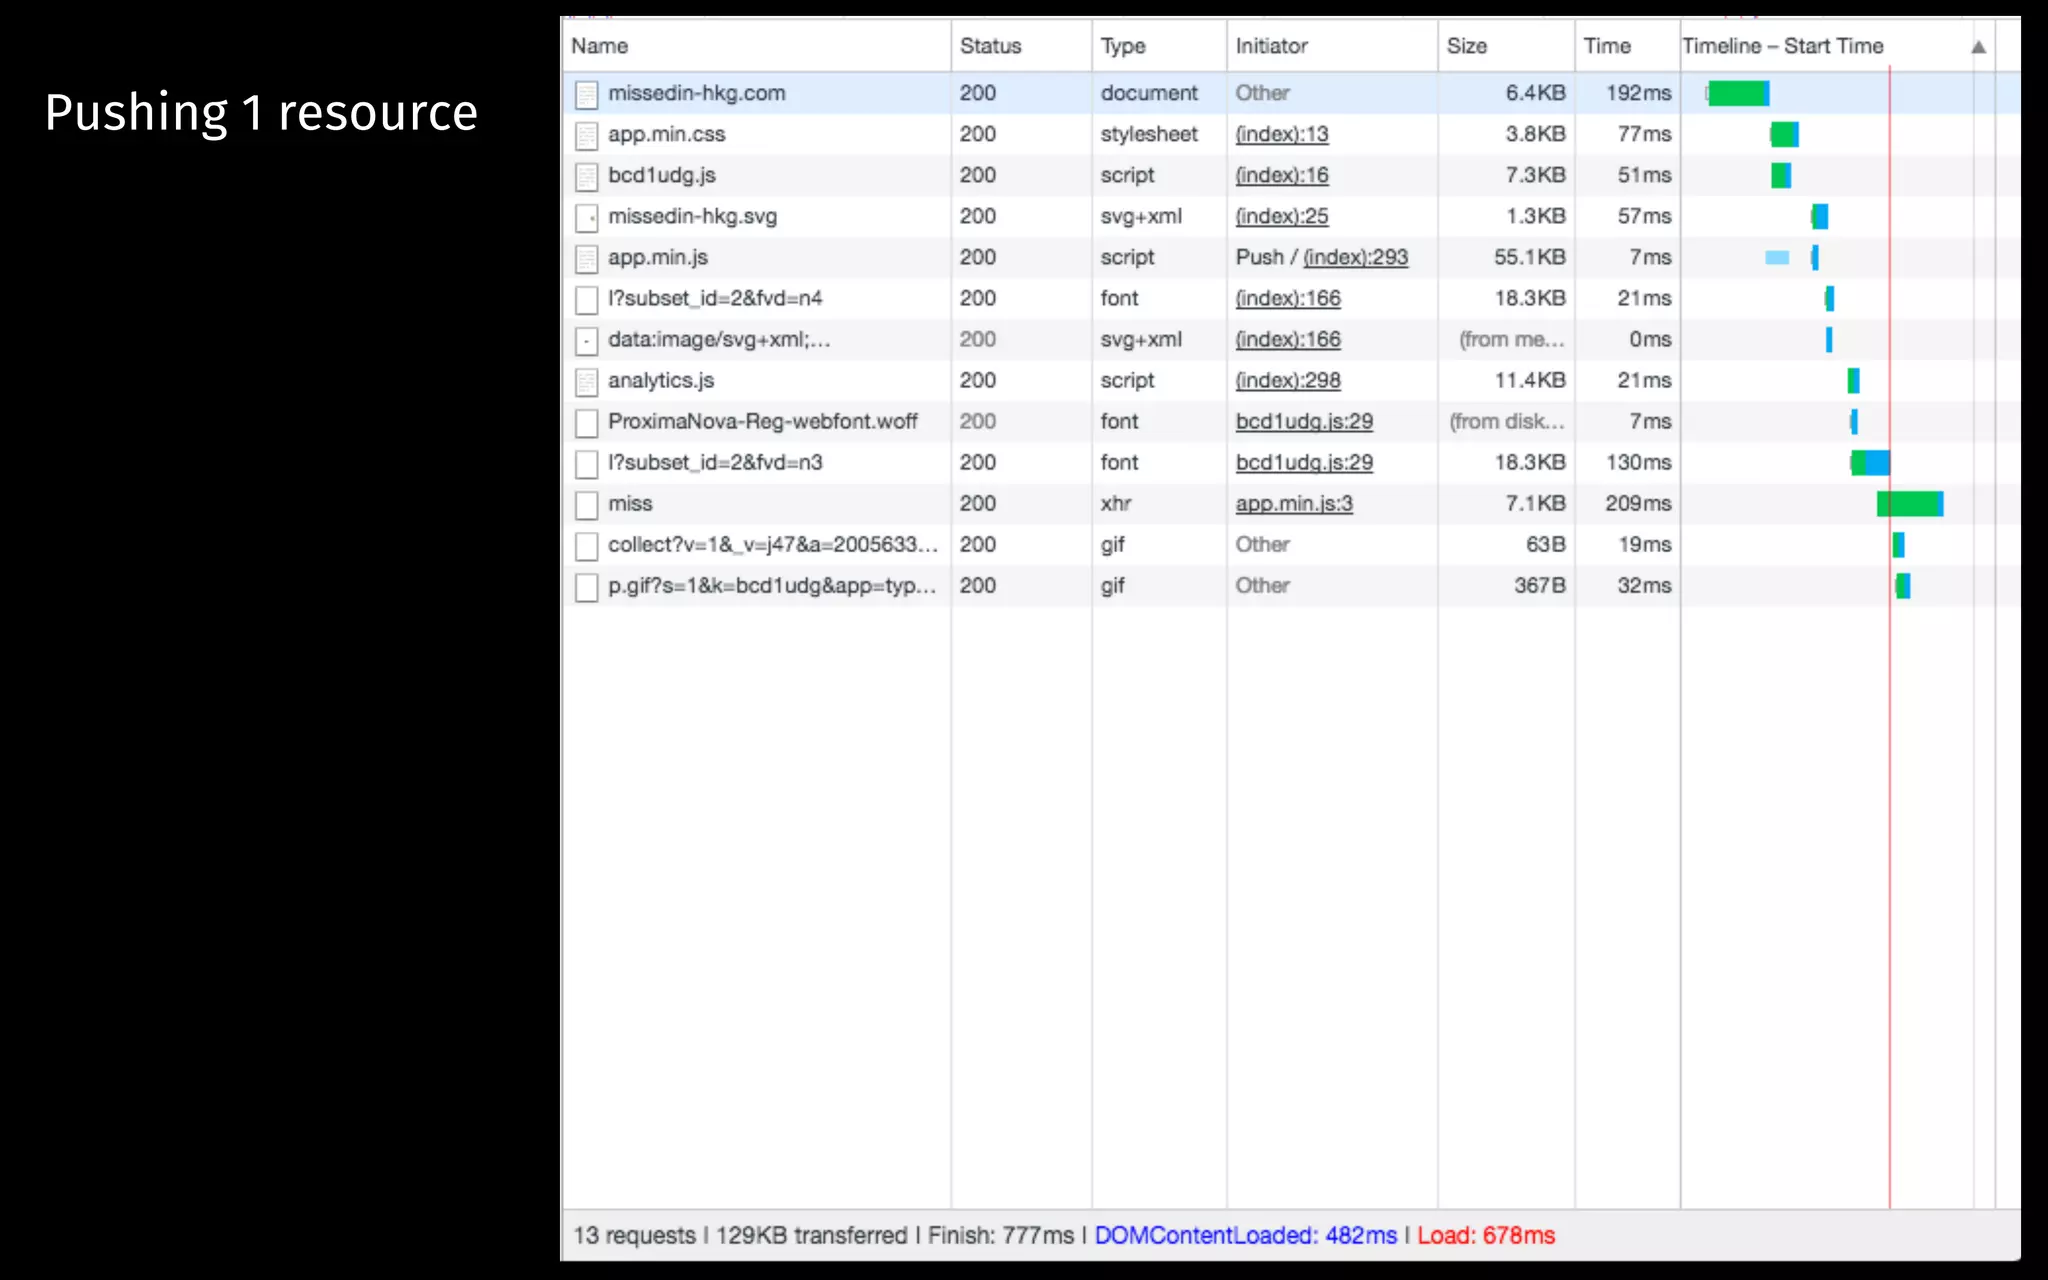Viewport: 2048px width, 1280px height.
Task: Click the 192ms time cell
Action: pyautogui.click(x=1638, y=93)
